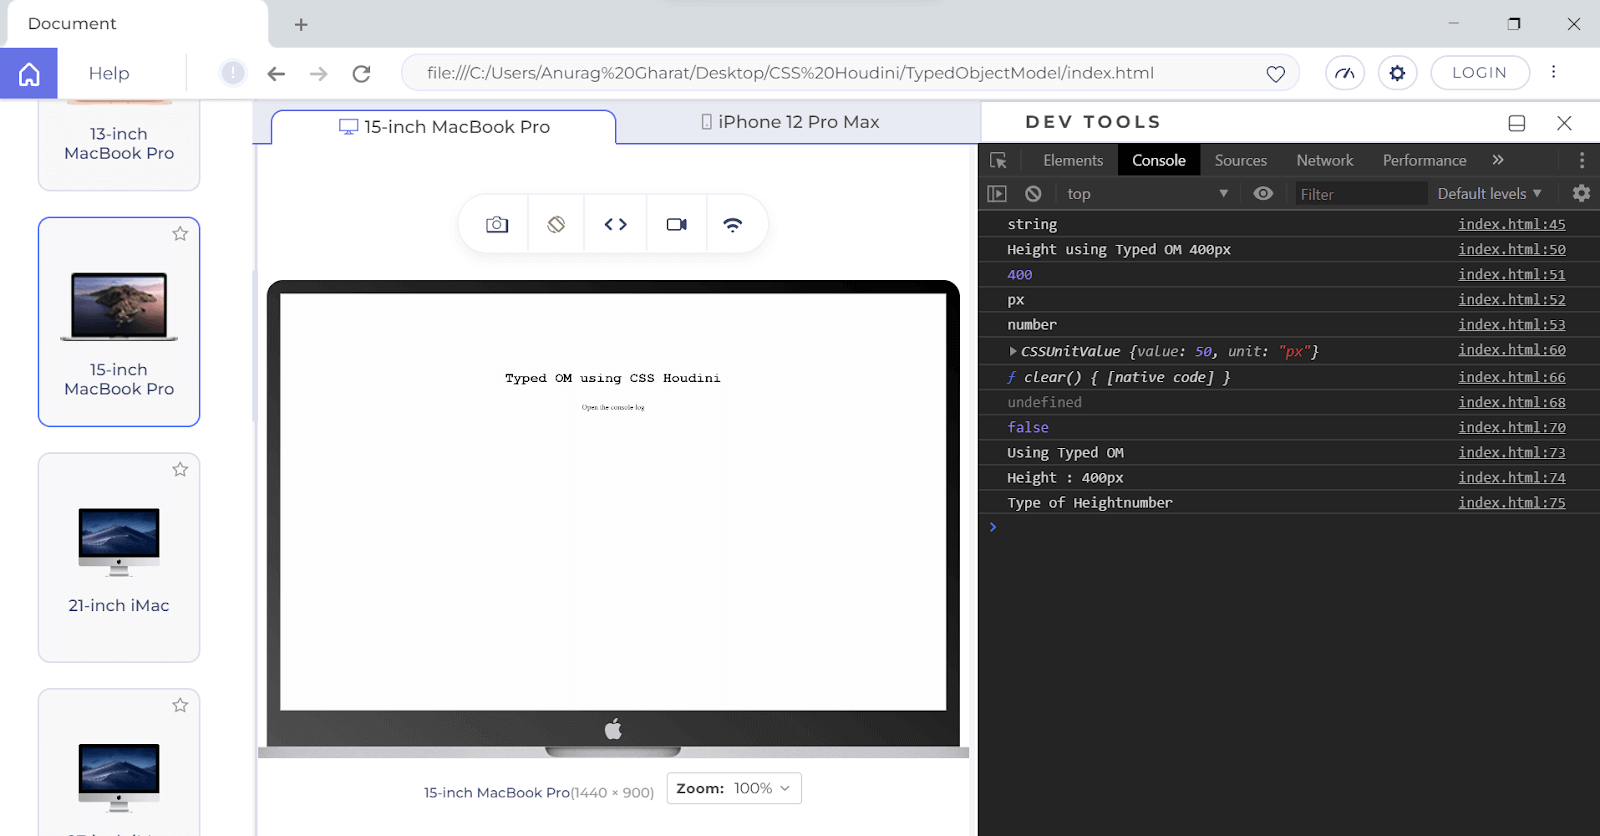Open index.html:45 source link

1511,224
